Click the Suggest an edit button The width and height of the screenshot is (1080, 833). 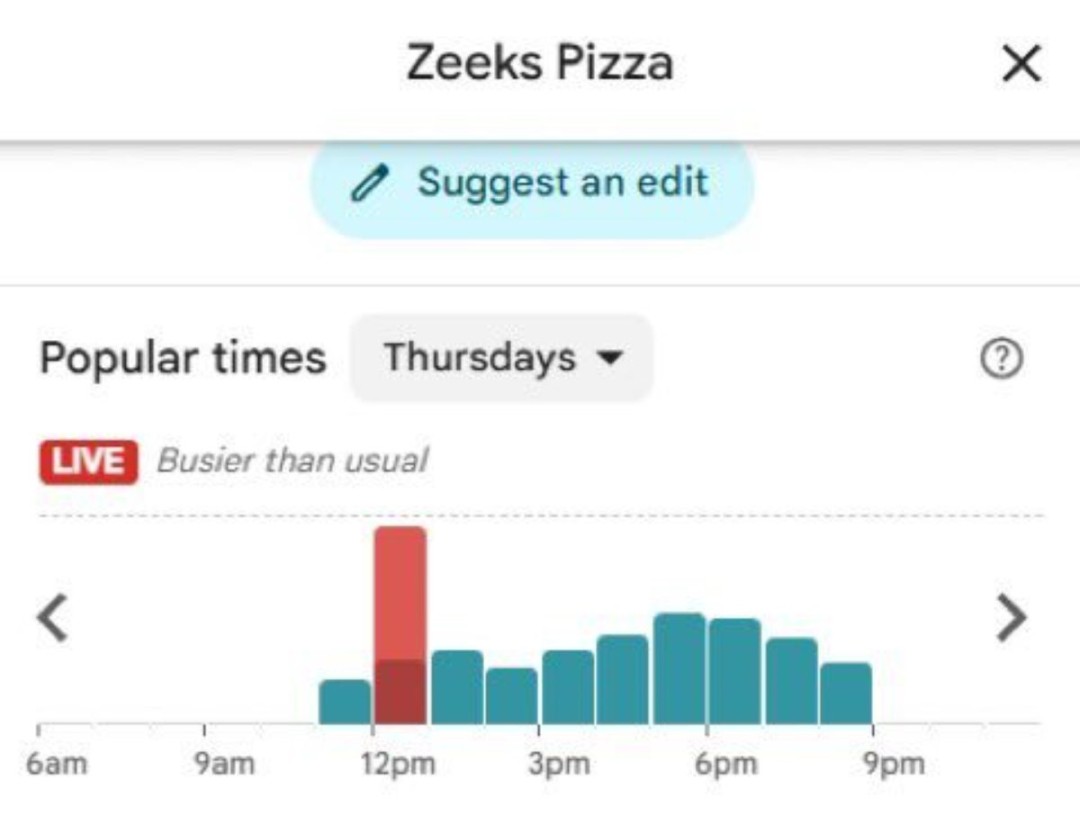pyautogui.click(x=532, y=184)
